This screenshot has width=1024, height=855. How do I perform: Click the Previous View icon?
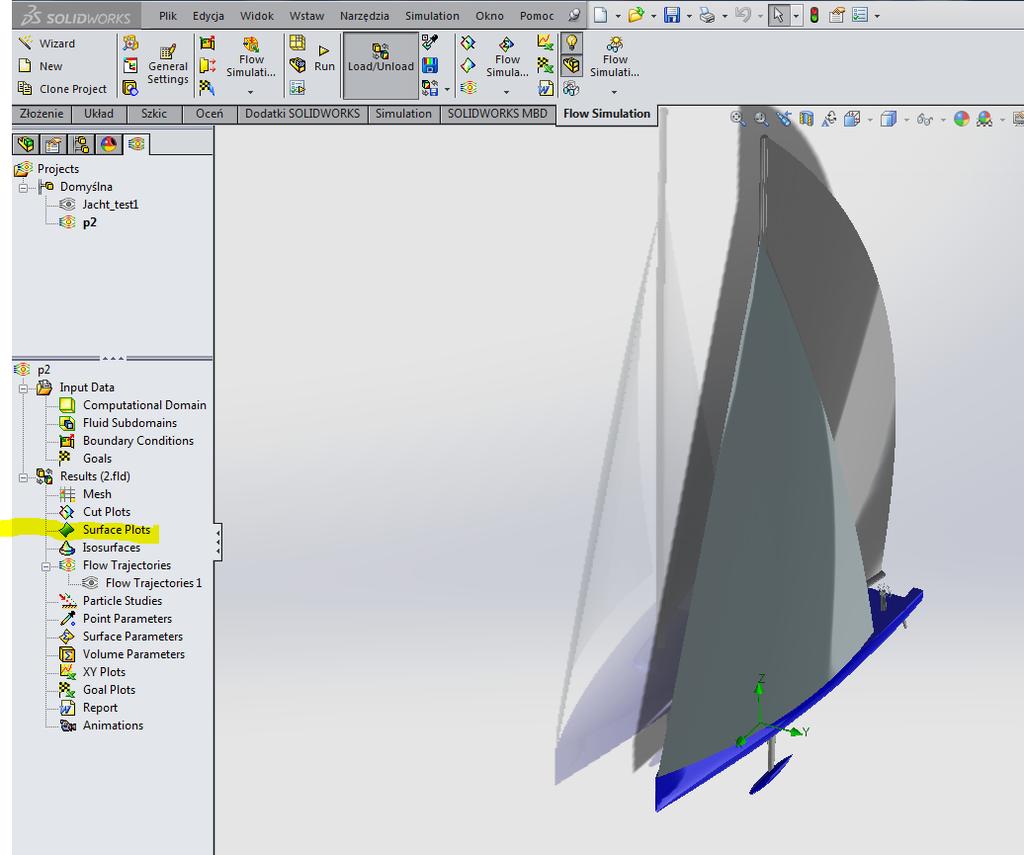784,118
